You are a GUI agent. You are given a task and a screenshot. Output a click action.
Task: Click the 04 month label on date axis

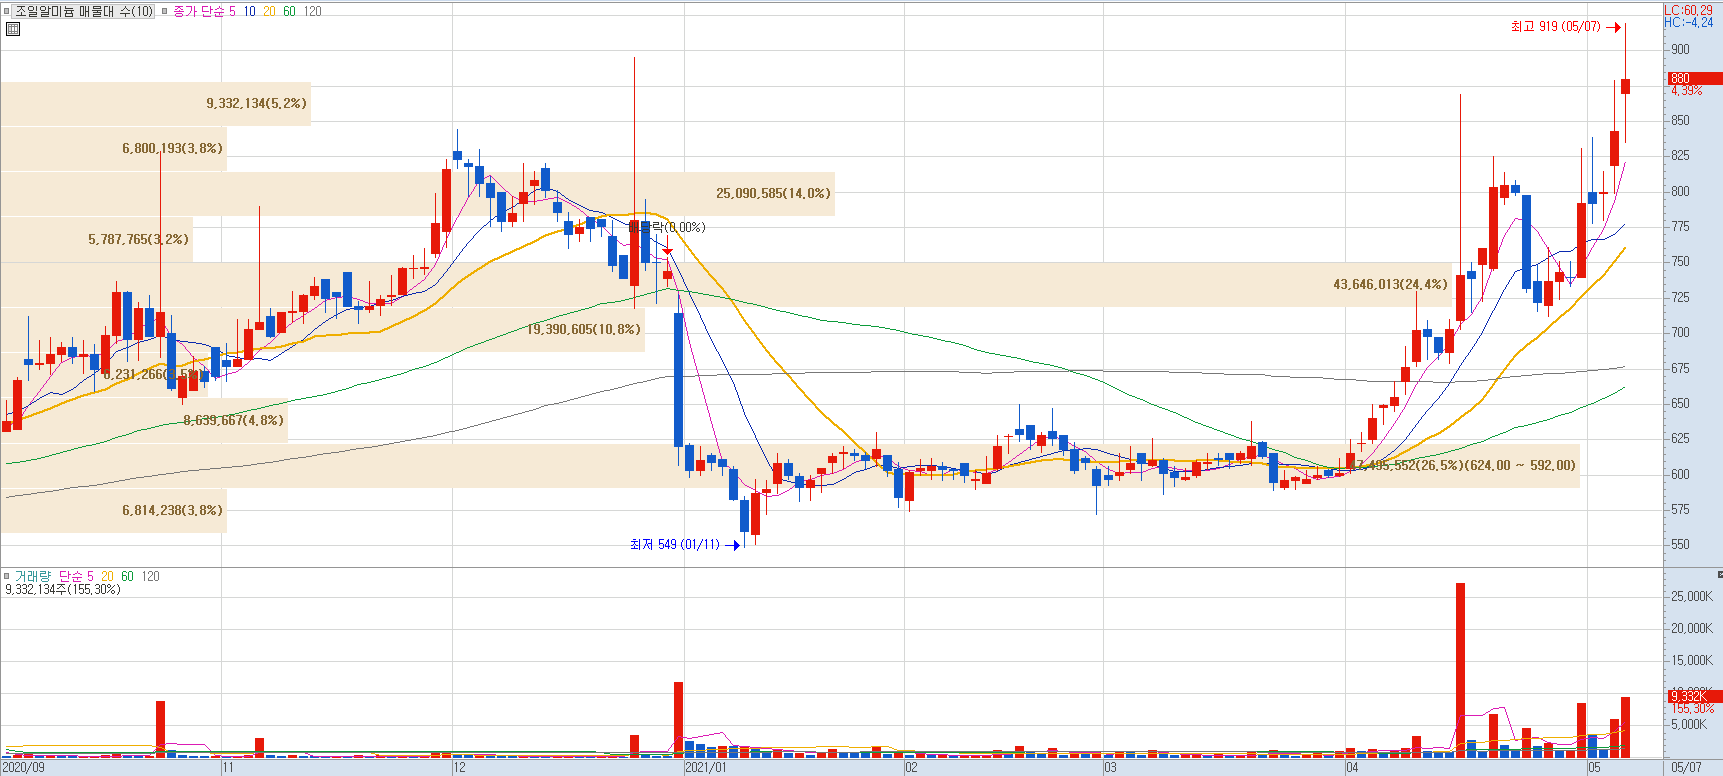pyautogui.click(x=1352, y=768)
